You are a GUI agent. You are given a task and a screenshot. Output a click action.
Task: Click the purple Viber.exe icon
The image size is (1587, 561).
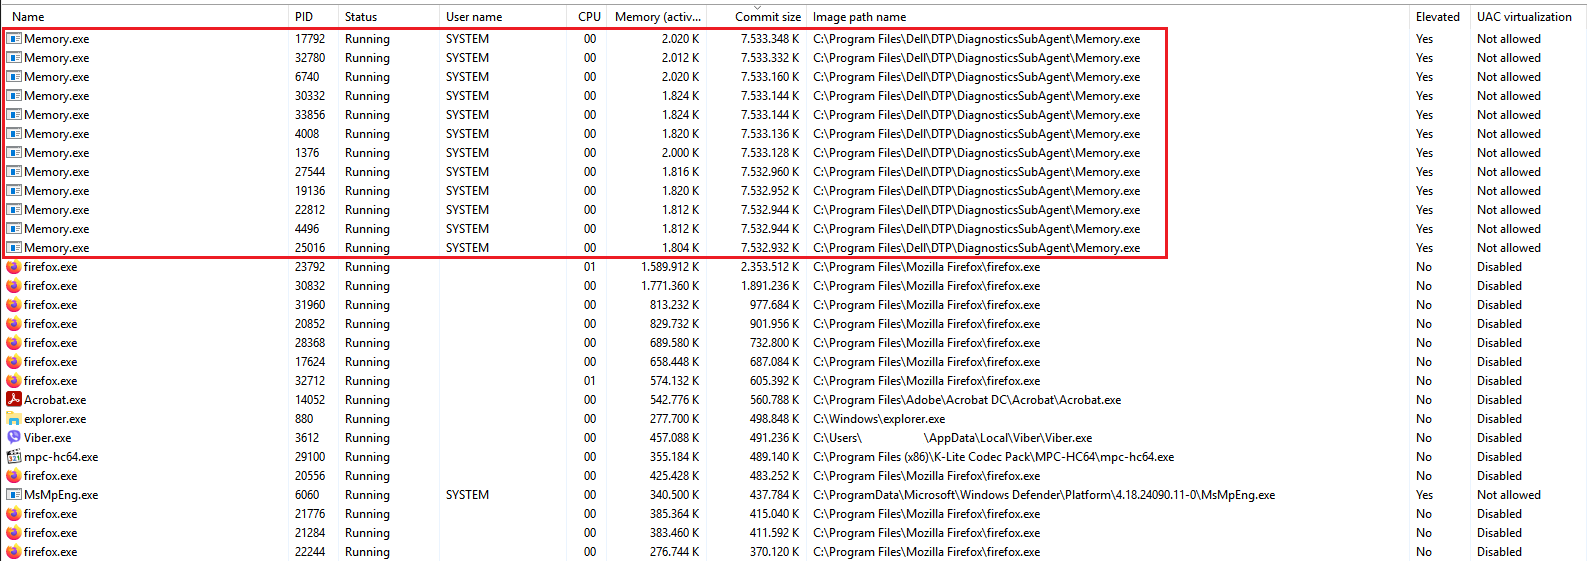(14, 437)
